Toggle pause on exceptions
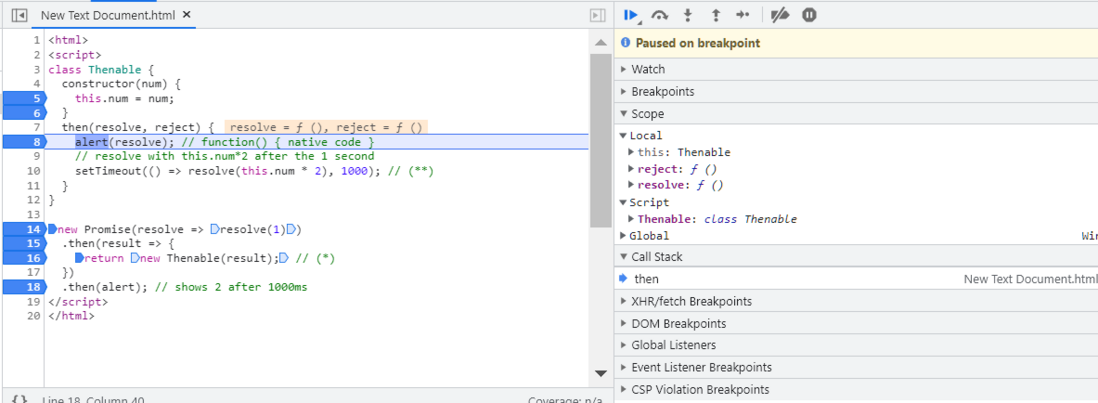 809,15
